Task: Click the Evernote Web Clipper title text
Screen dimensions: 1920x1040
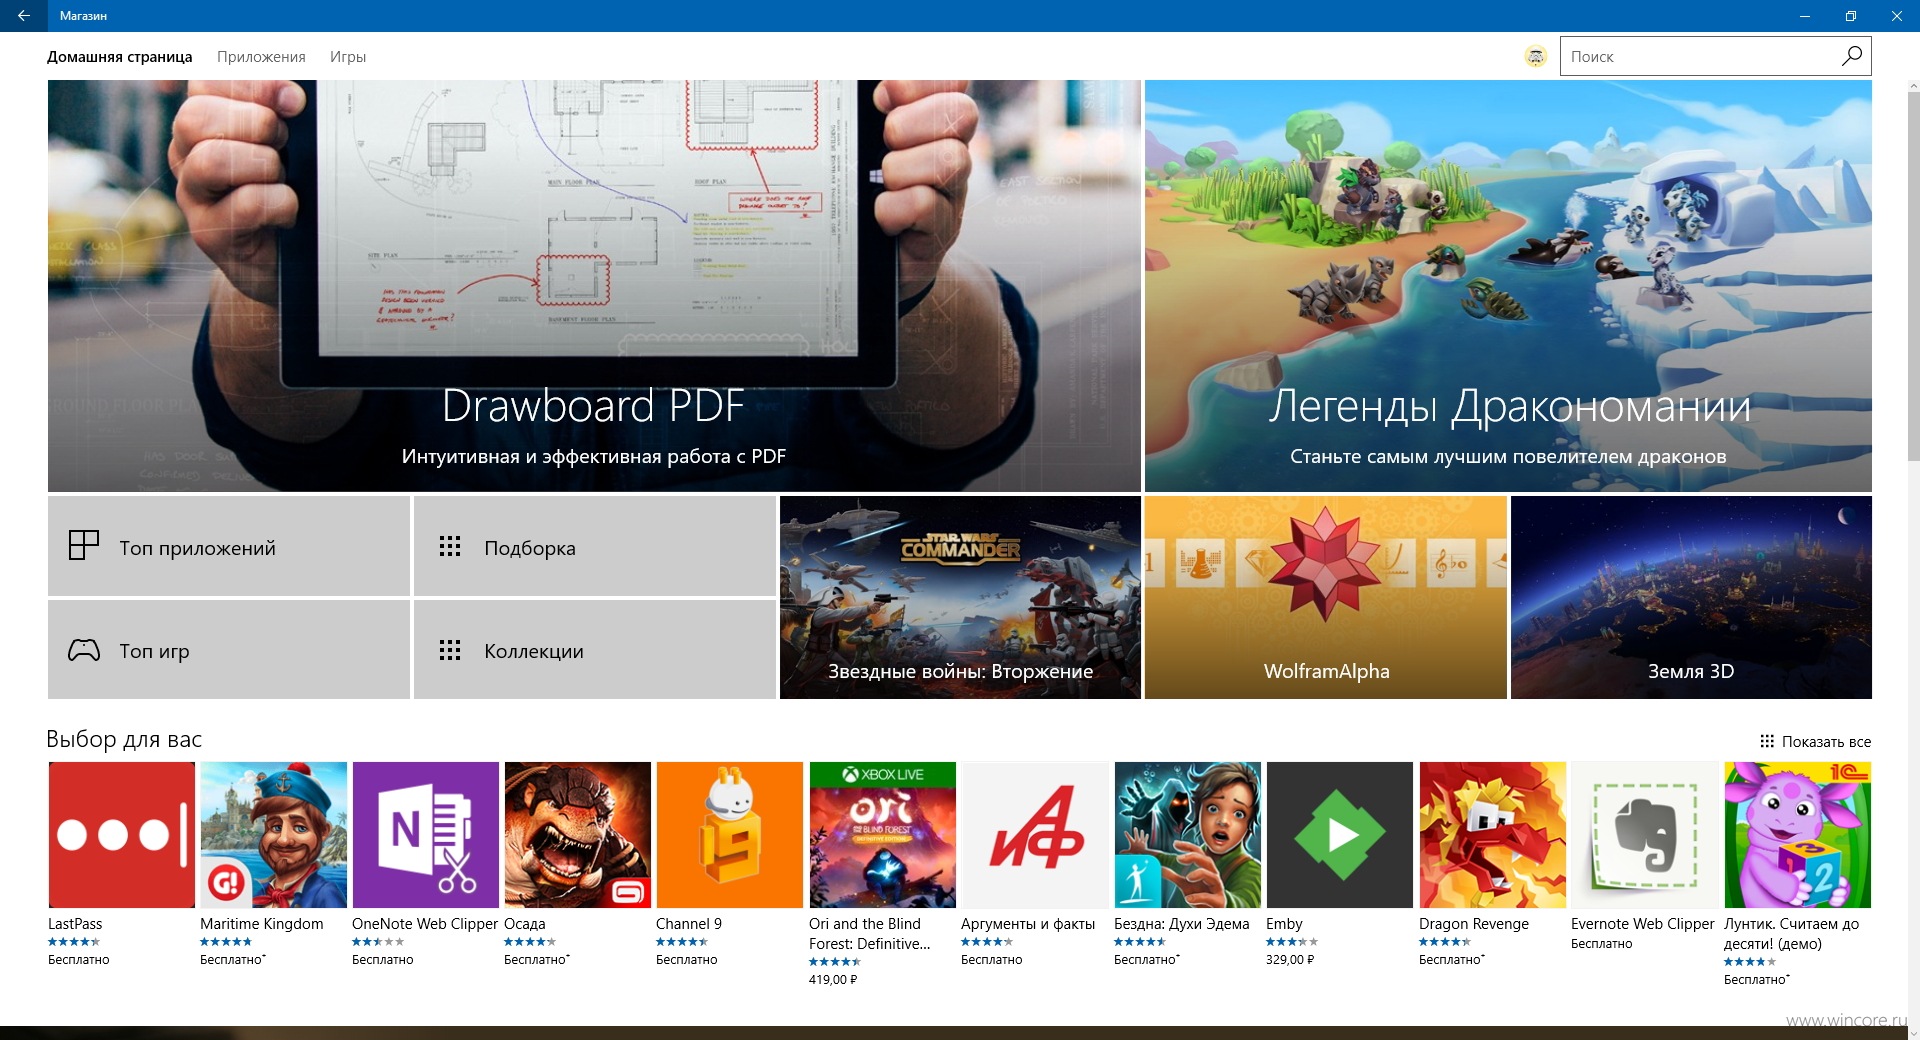Action: coord(1642,924)
